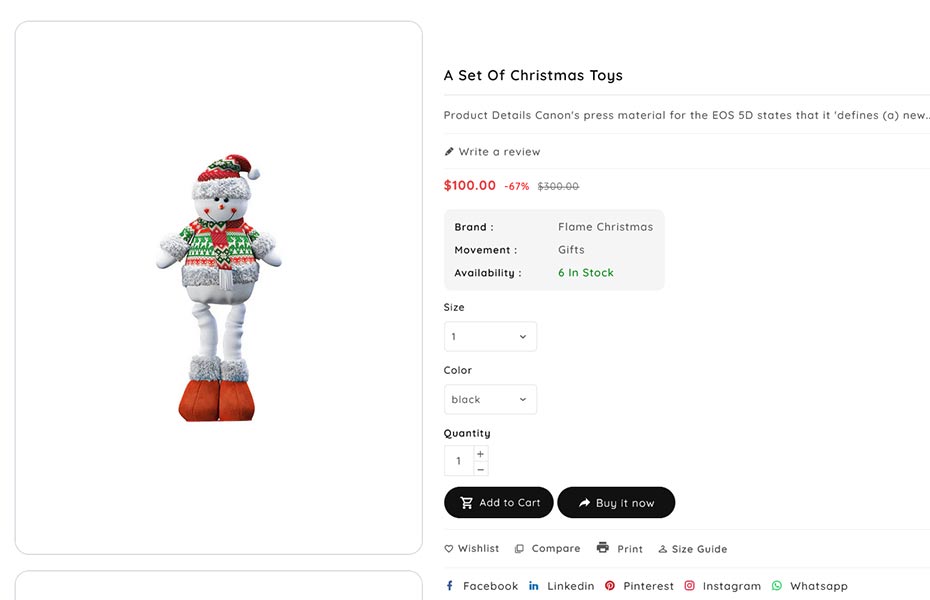Share via the Instagram icon
930x600 pixels.
690,586
